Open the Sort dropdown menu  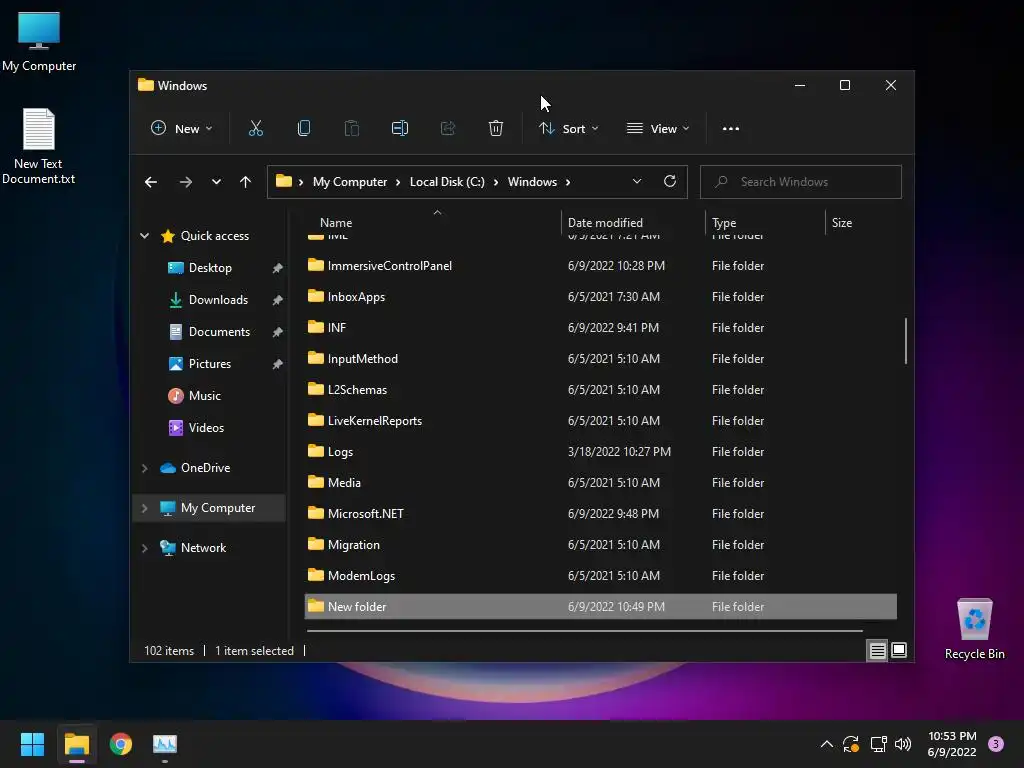tap(568, 129)
